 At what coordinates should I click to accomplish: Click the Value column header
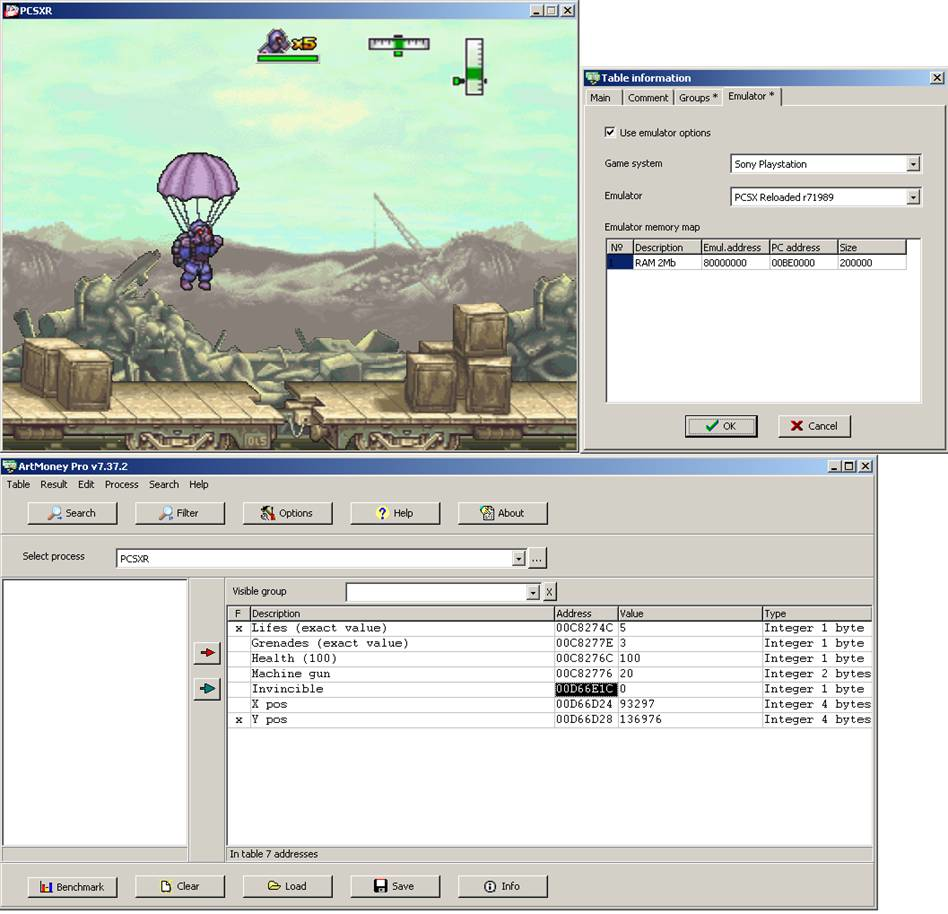(x=690, y=614)
